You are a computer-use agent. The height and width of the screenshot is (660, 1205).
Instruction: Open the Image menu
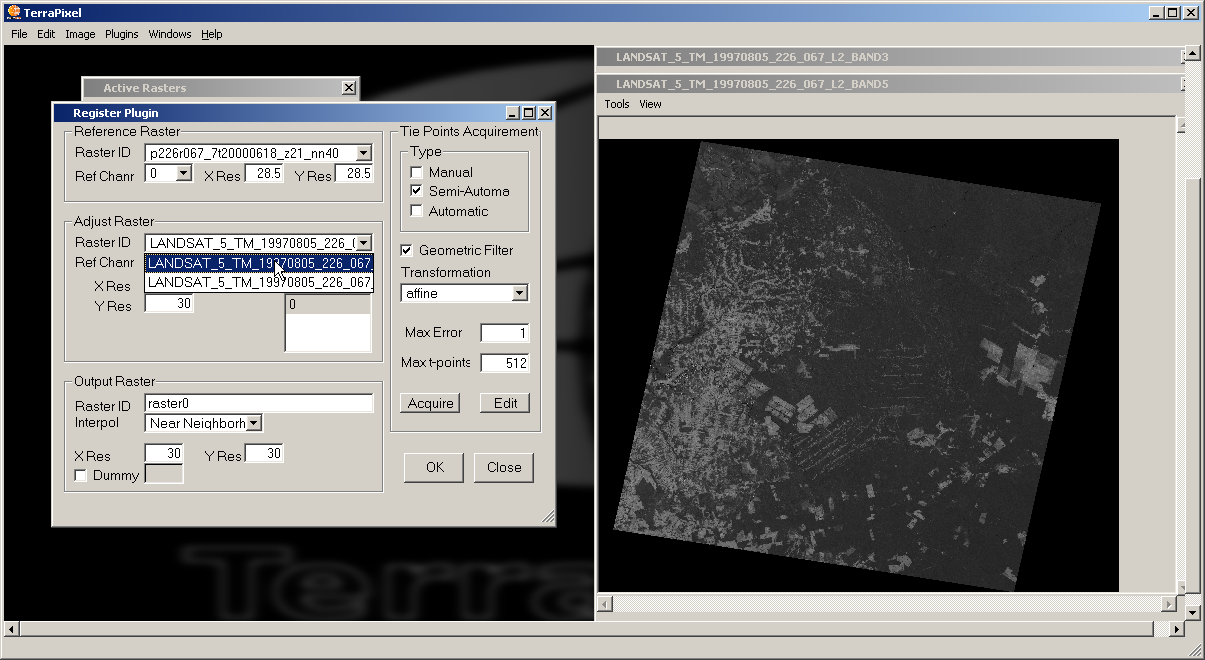click(x=80, y=34)
